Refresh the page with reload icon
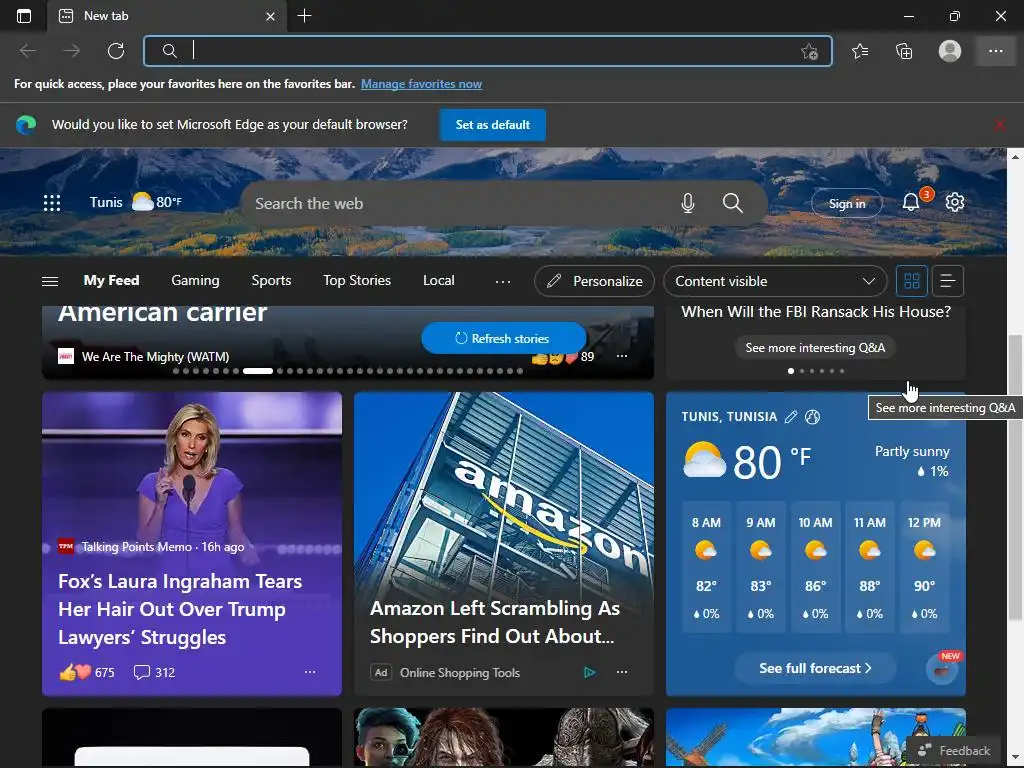 coord(116,51)
